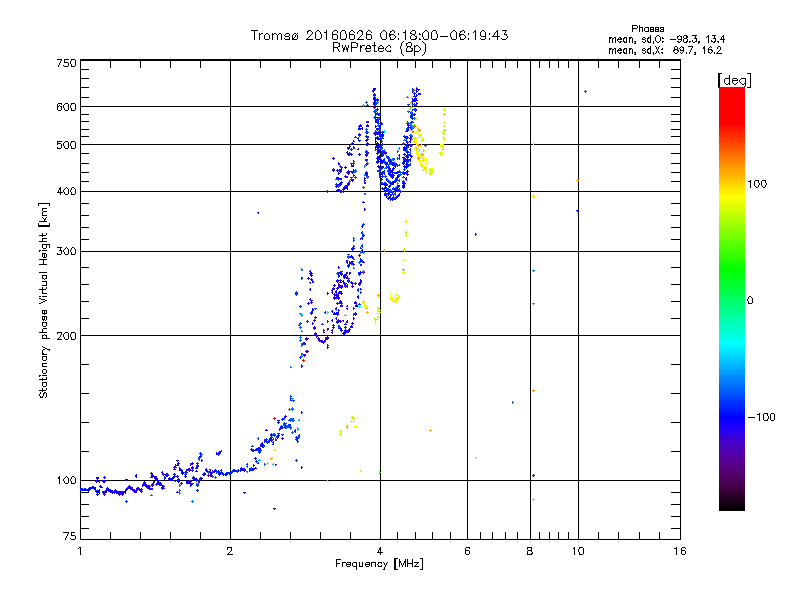Click the 'Phases' header label
The width and height of the screenshot is (800, 600).
pyautogui.click(x=647, y=29)
